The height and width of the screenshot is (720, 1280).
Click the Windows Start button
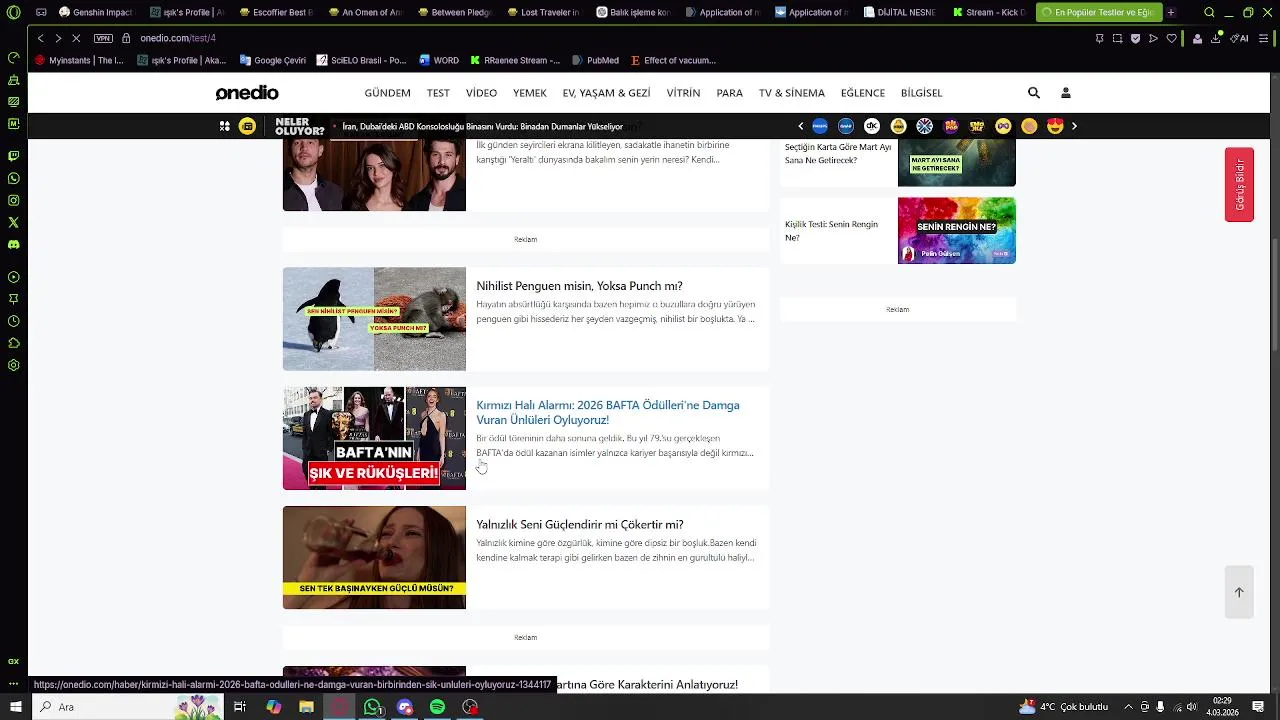pos(15,707)
